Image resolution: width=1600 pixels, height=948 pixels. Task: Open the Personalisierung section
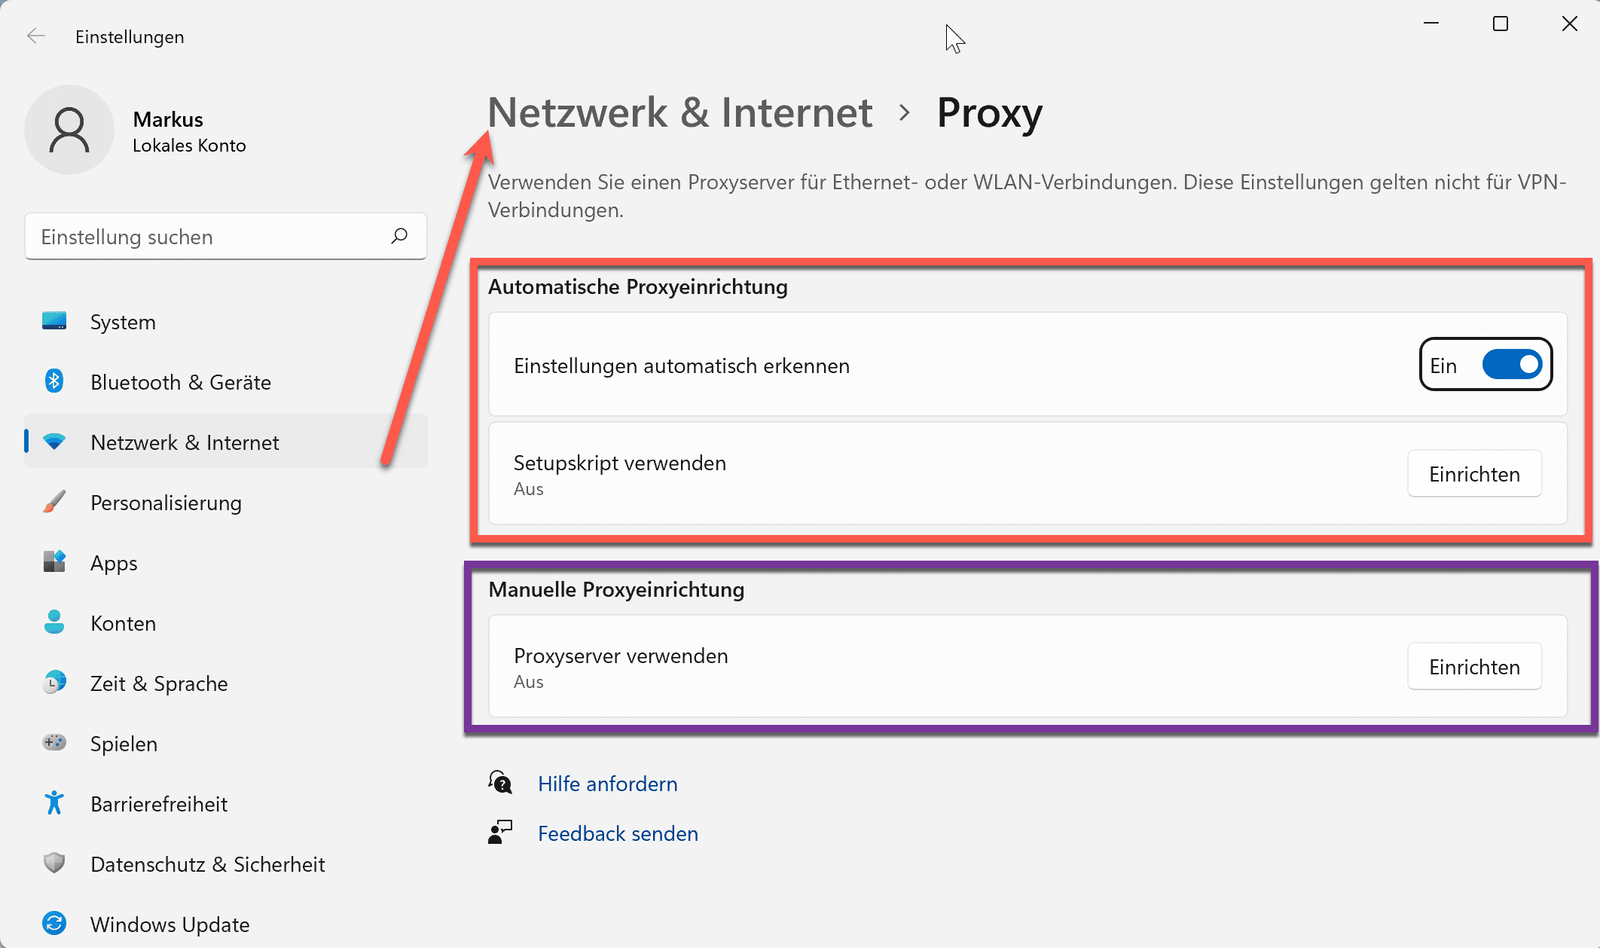click(x=165, y=502)
